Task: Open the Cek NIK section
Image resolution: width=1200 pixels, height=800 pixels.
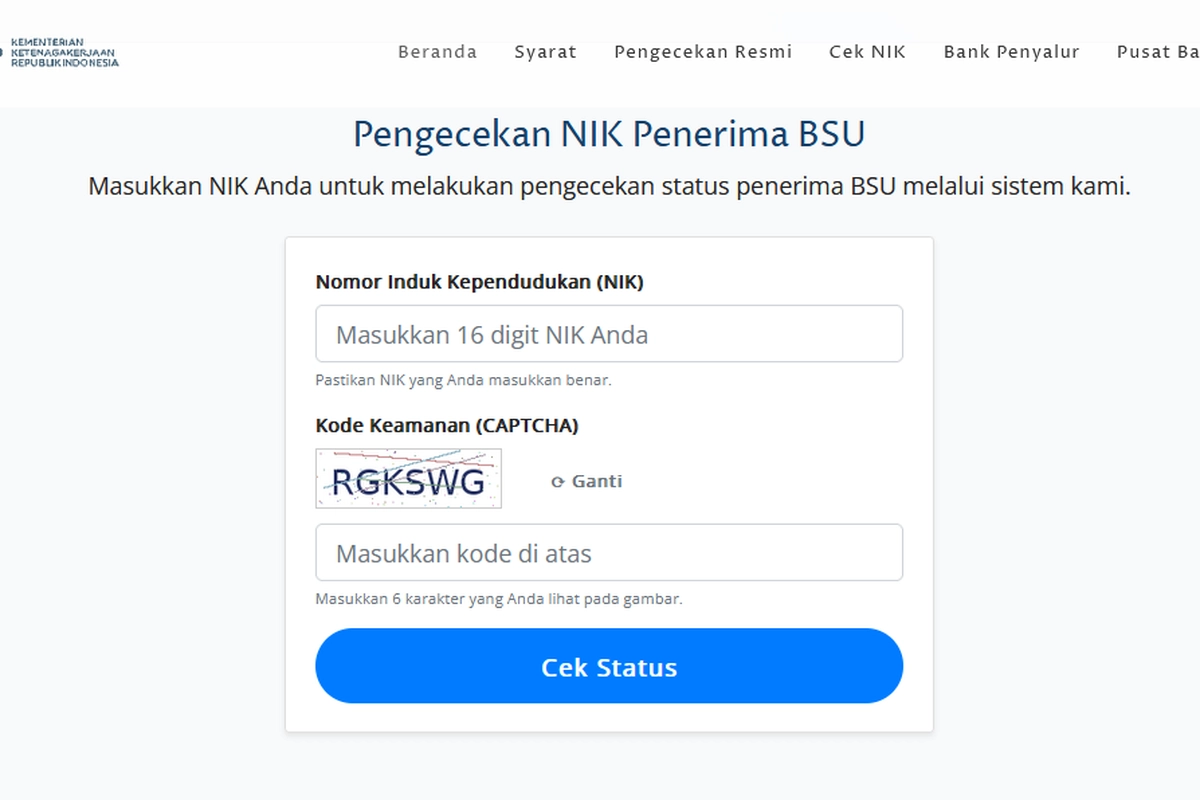Action: click(x=867, y=51)
